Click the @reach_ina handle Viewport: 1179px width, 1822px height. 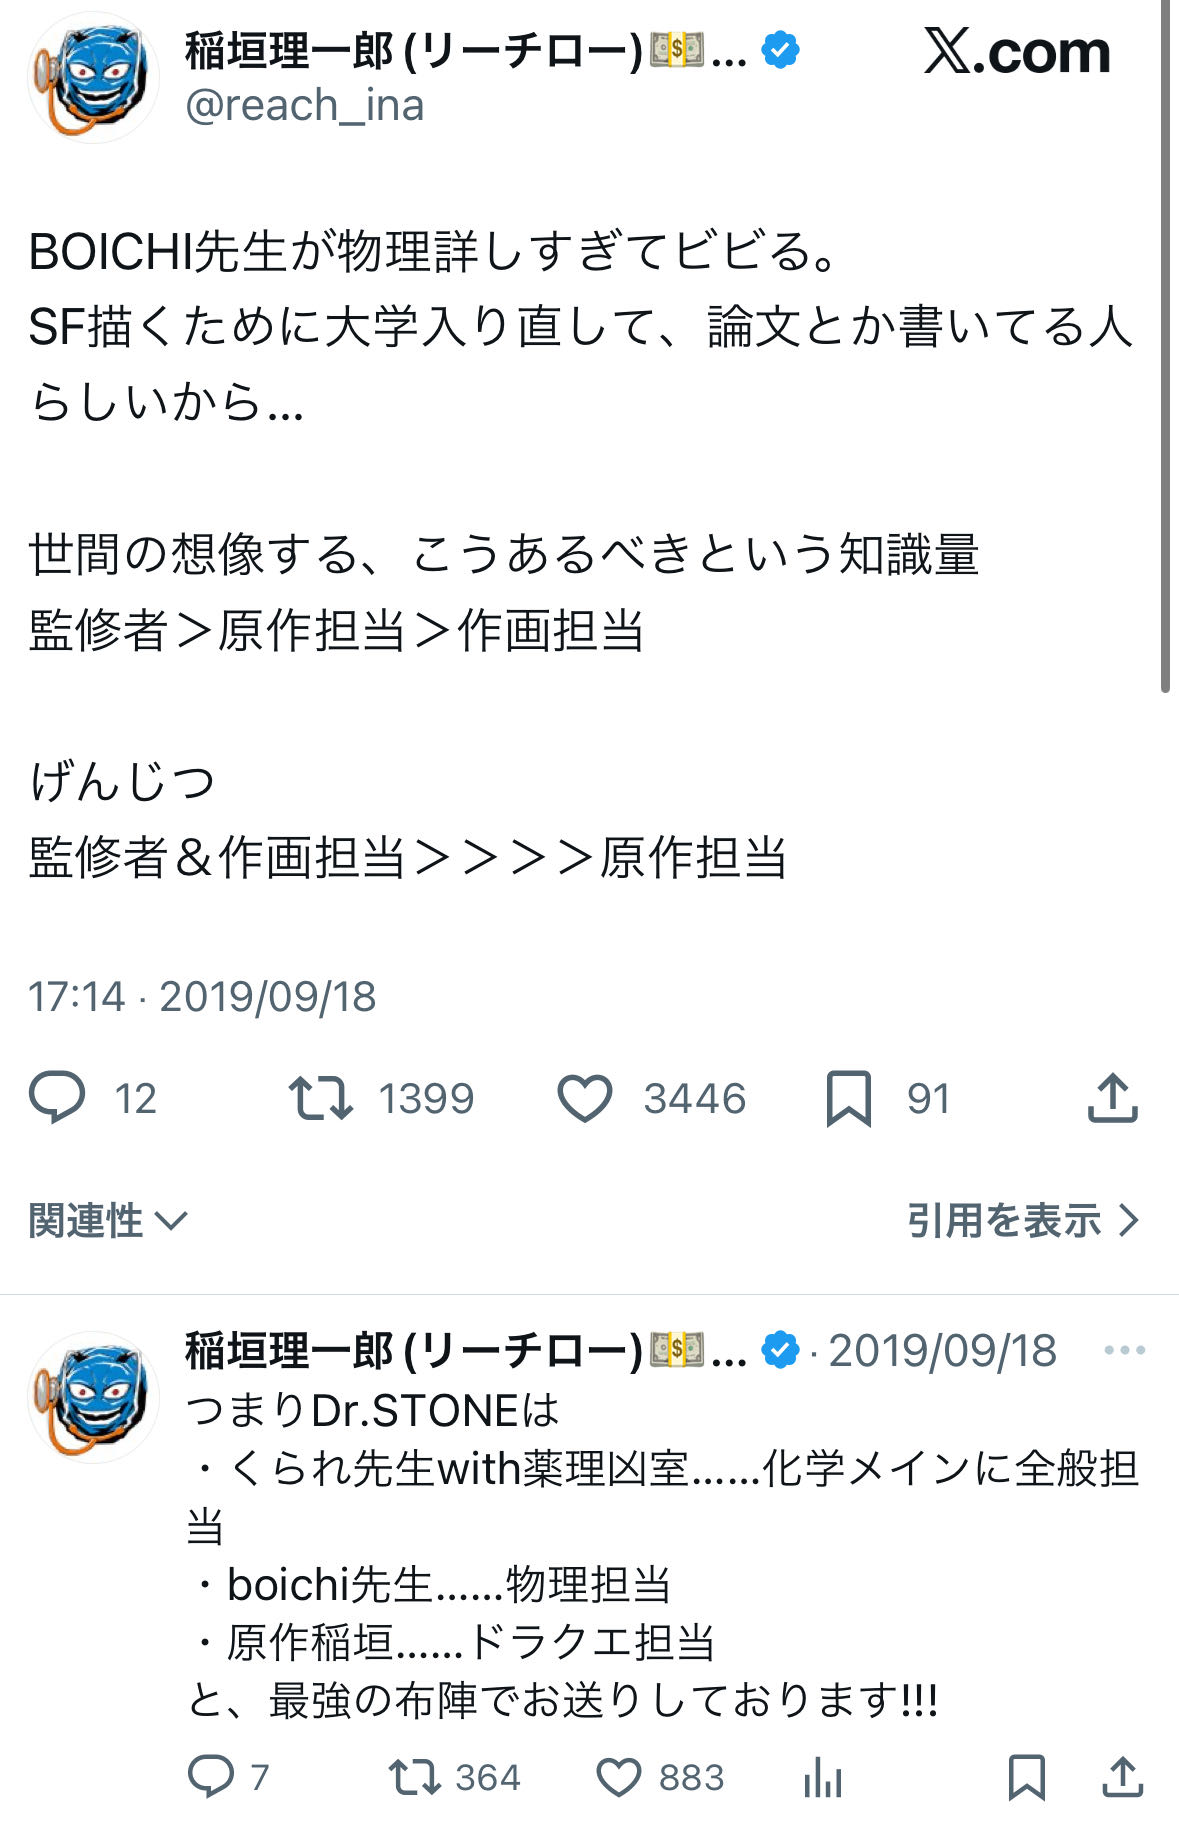pos(305,105)
